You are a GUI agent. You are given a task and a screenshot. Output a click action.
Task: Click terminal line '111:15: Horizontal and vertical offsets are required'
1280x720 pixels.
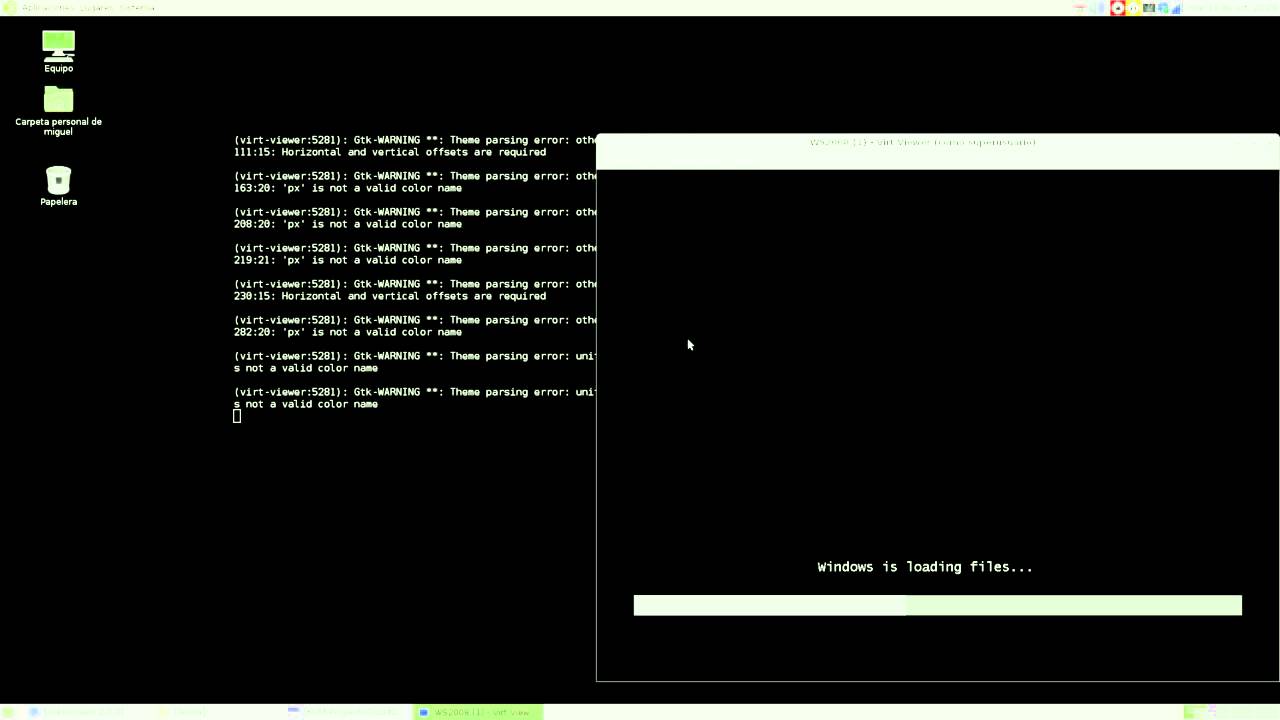point(390,152)
